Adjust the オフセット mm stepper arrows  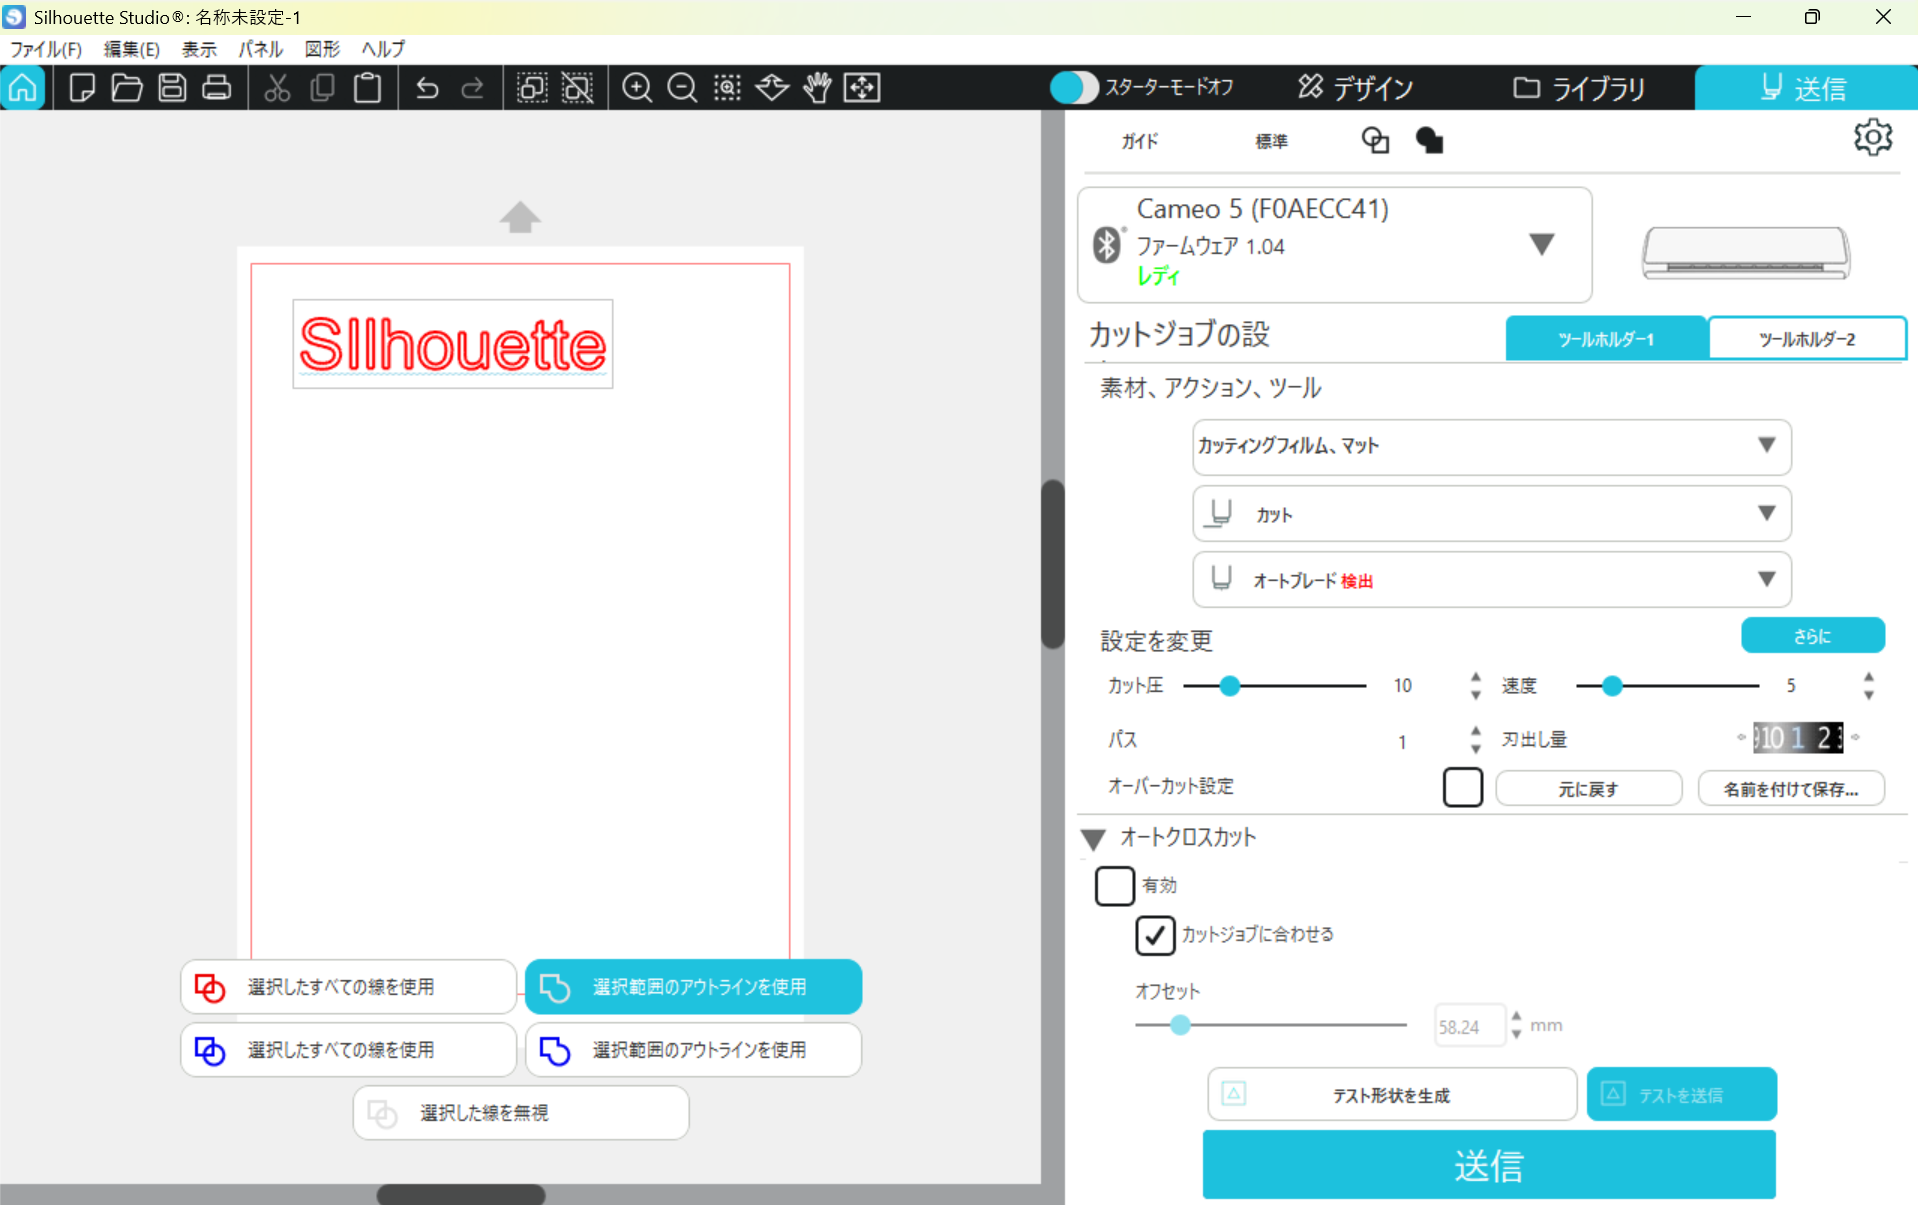tap(1516, 1025)
